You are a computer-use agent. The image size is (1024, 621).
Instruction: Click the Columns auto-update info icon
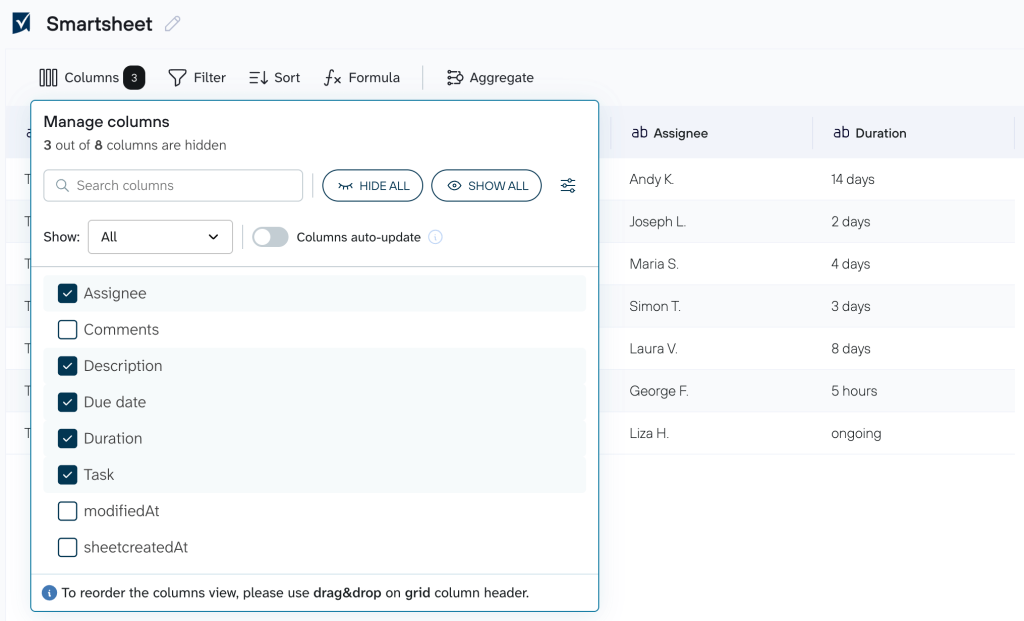435,237
